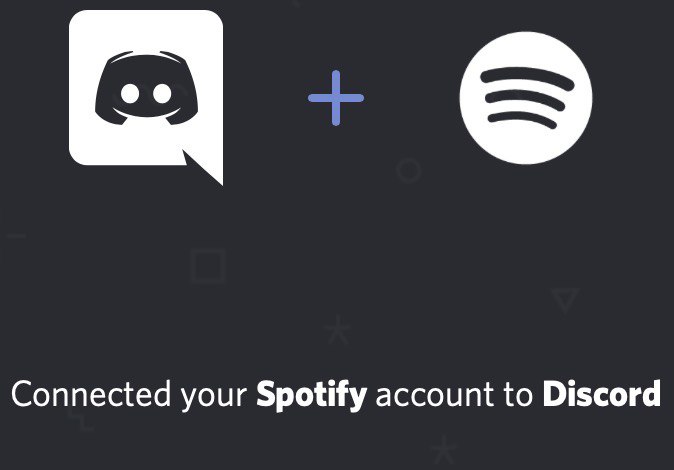Click the white Spotify logo
Viewport: 674px width, 470px height.
click(526, 98)
